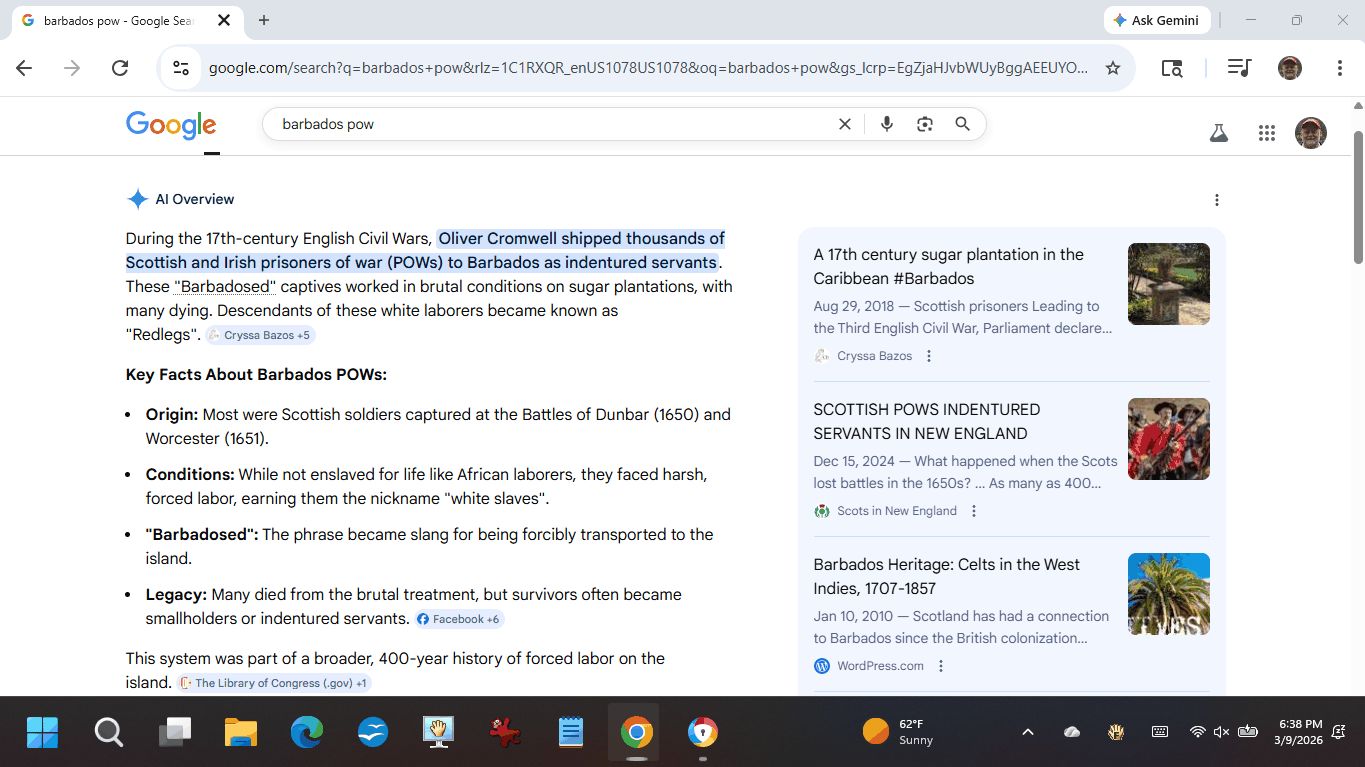
Task: Open File Explorer from the taskbar
Action: click(241, 733)
